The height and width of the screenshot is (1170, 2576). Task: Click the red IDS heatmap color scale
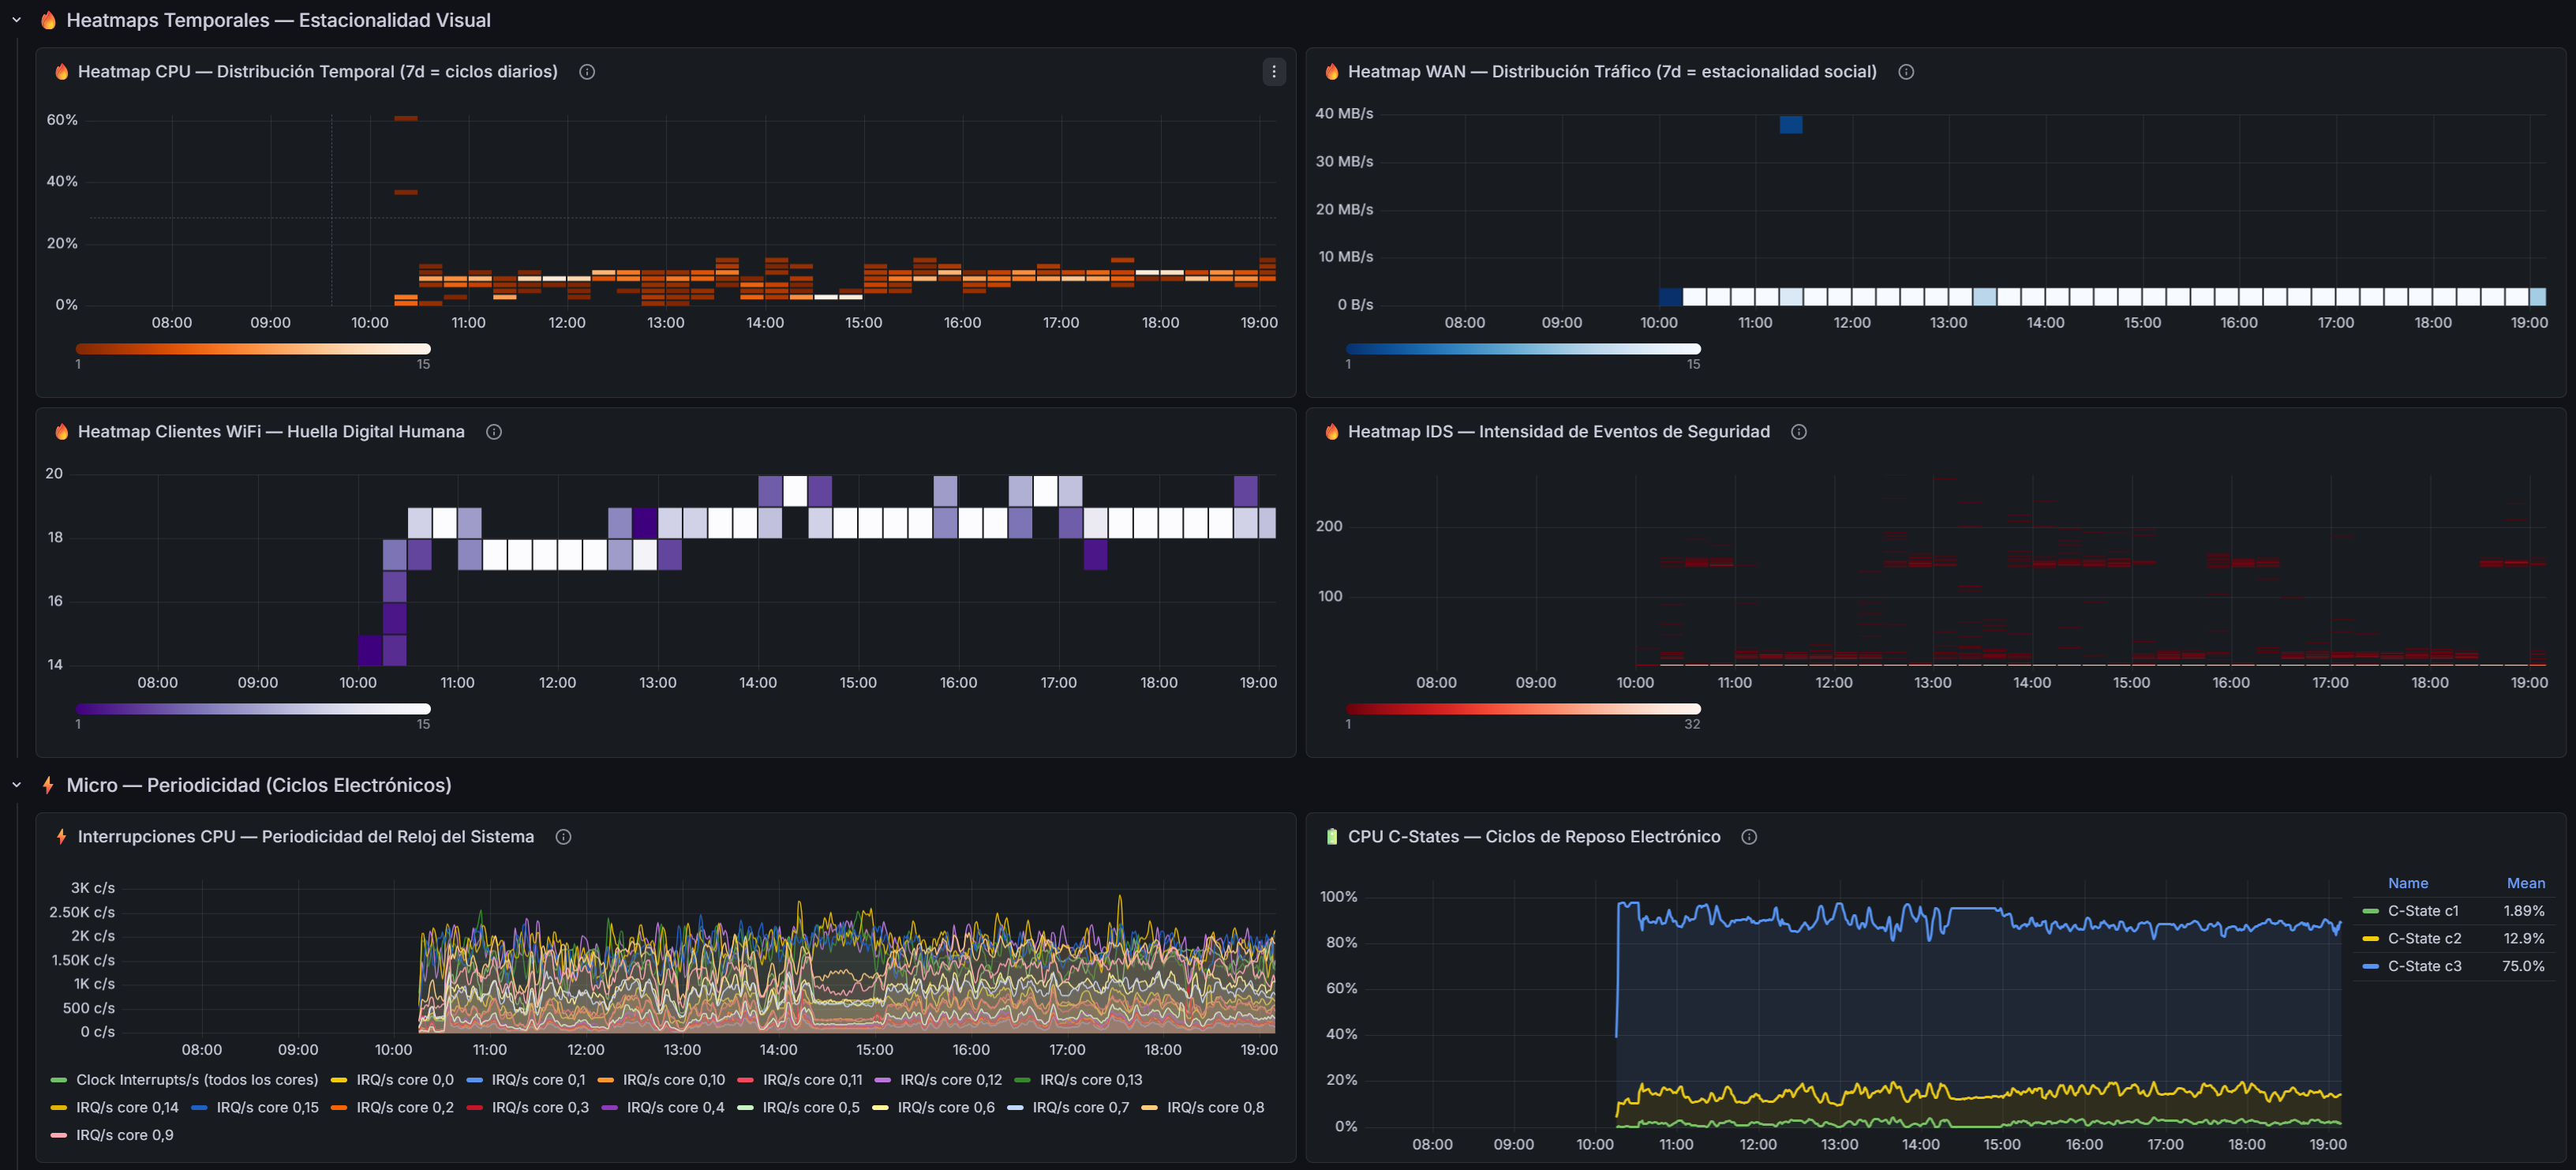click(1523, 709)
